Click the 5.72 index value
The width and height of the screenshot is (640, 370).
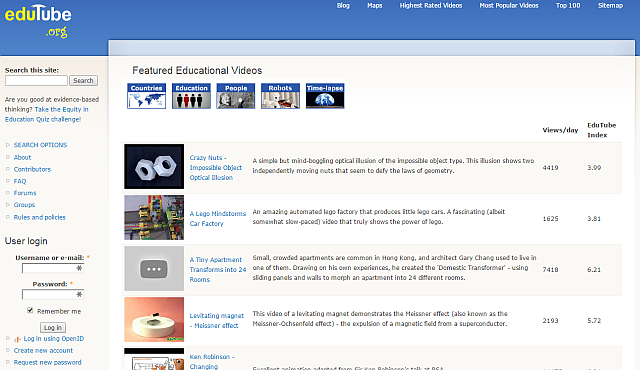(x=594, y=321)
